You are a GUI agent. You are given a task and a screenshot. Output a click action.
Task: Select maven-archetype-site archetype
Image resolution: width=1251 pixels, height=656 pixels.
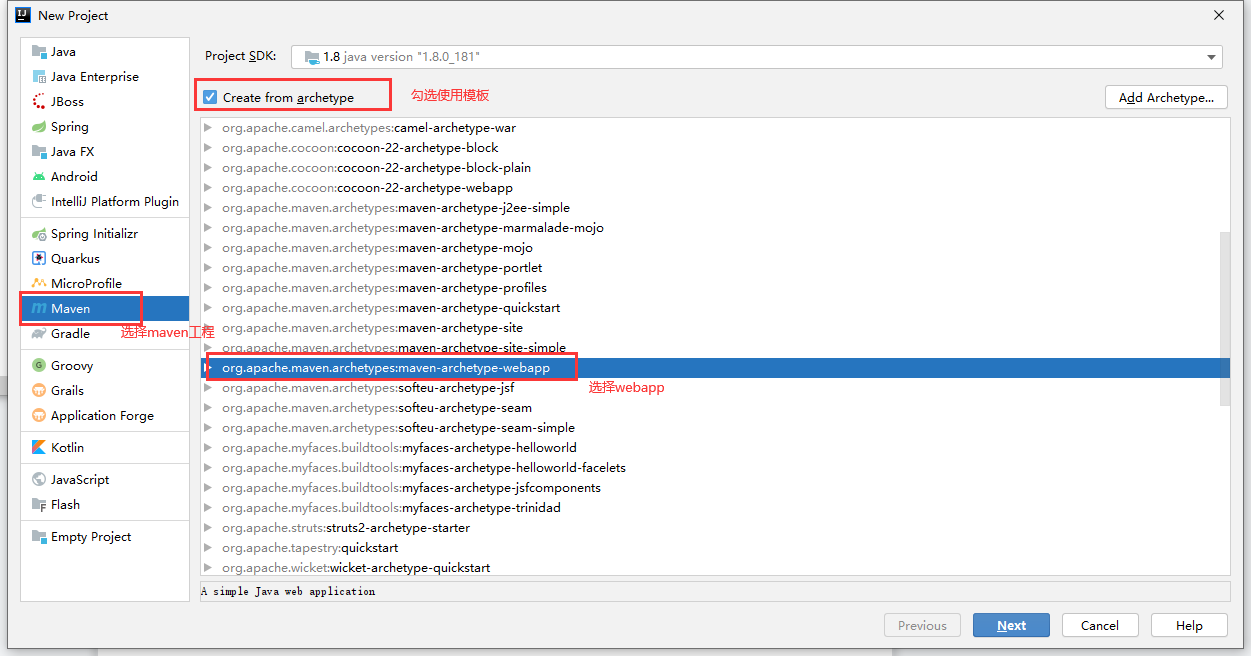(x=715, y=328)
